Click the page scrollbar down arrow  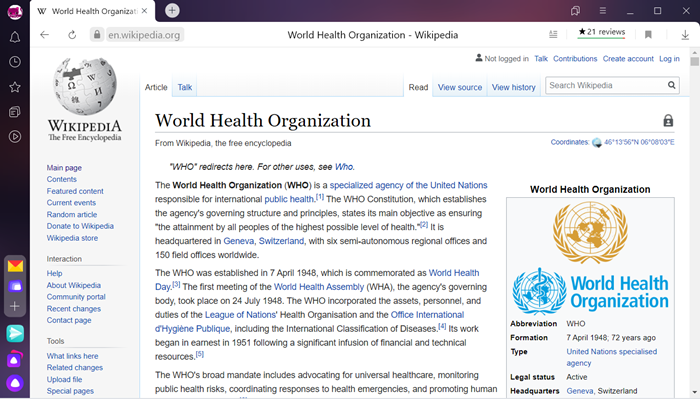tap(695, 391)
